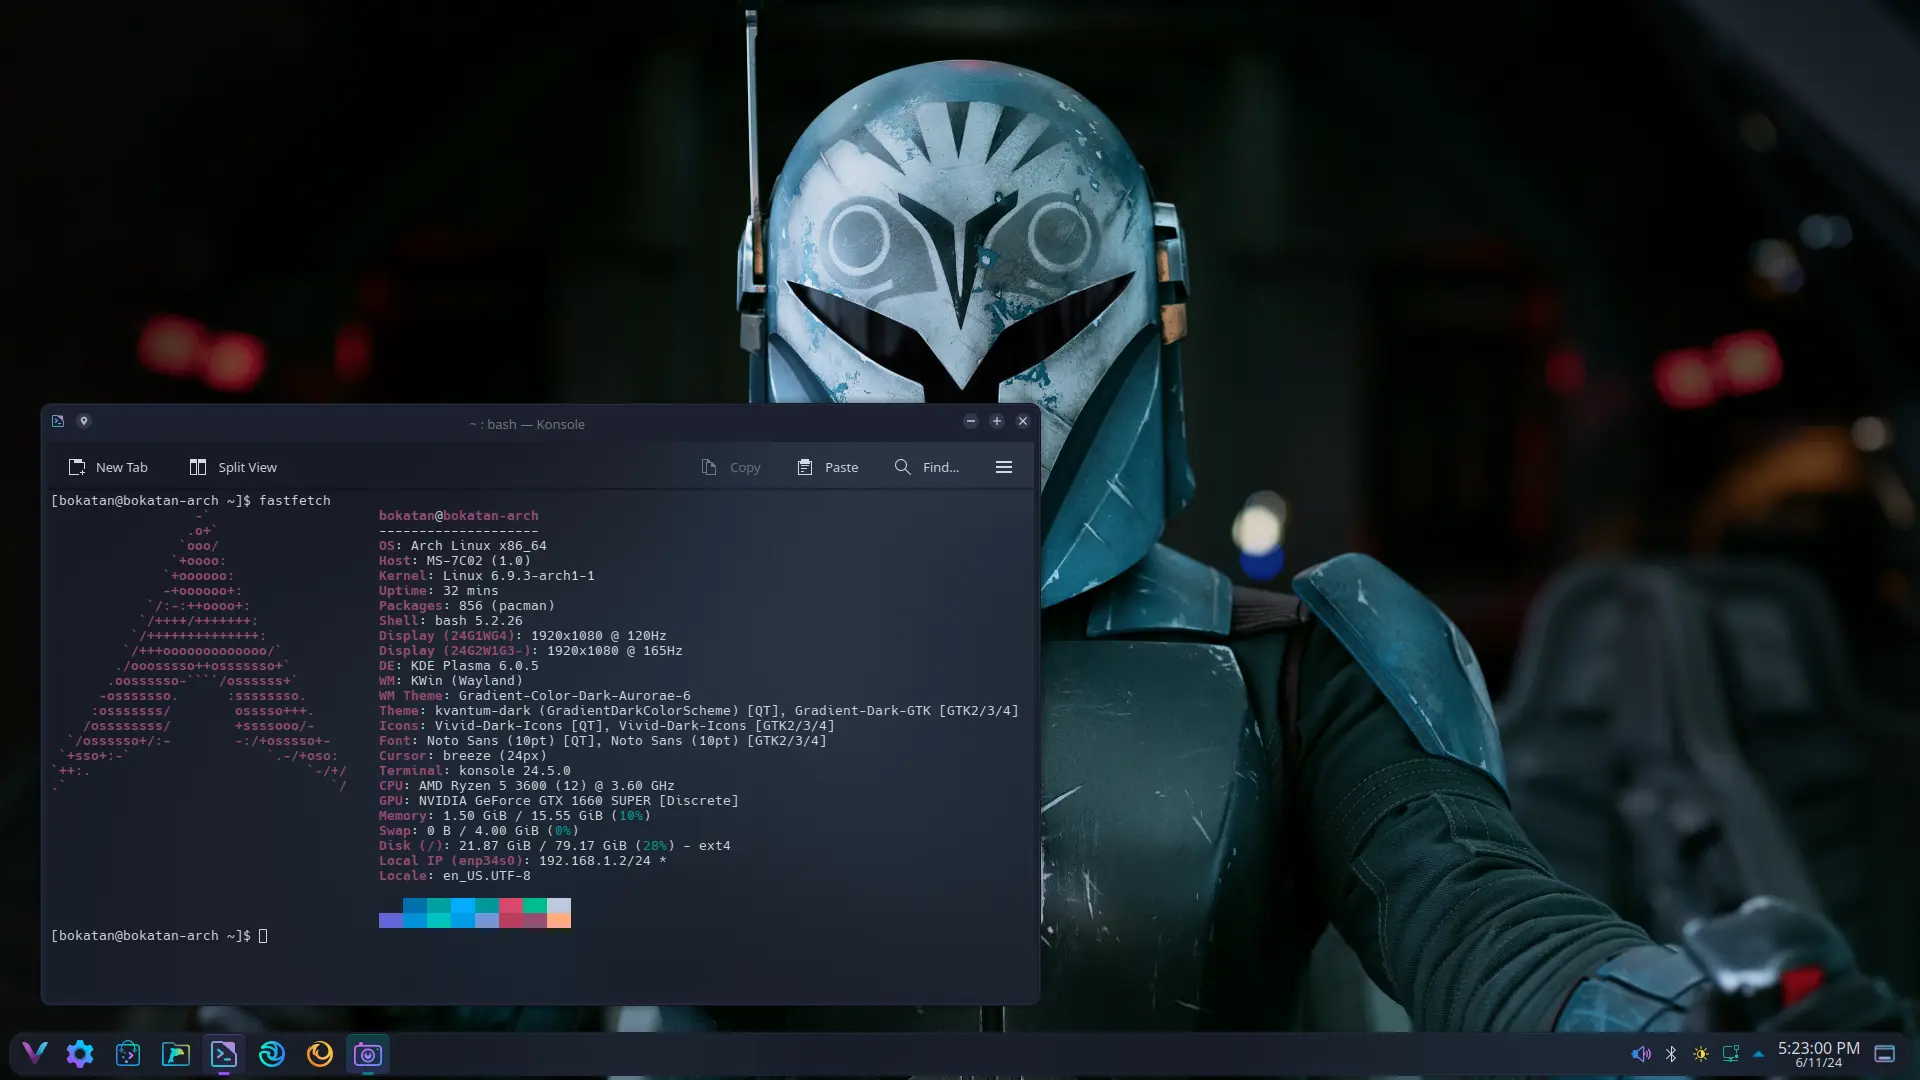Click the Show Desktop icon
Viewport: 1920px width, 1080px height.
(1885, 1054)
